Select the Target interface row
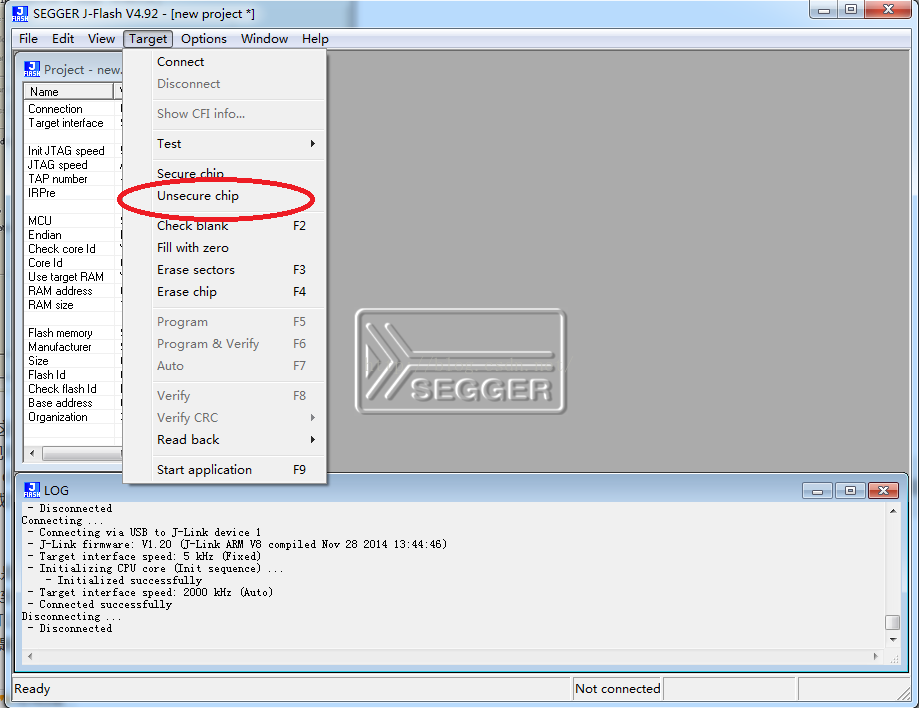The image size is (919, 708). 73,123
